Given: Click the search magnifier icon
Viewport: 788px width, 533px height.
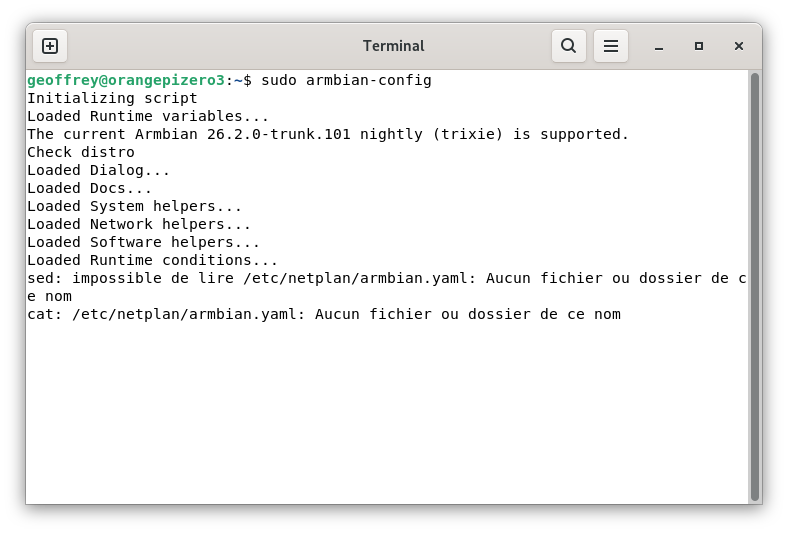Looking at the screenshot, I should pyautogui.click(x=568, y=46).
